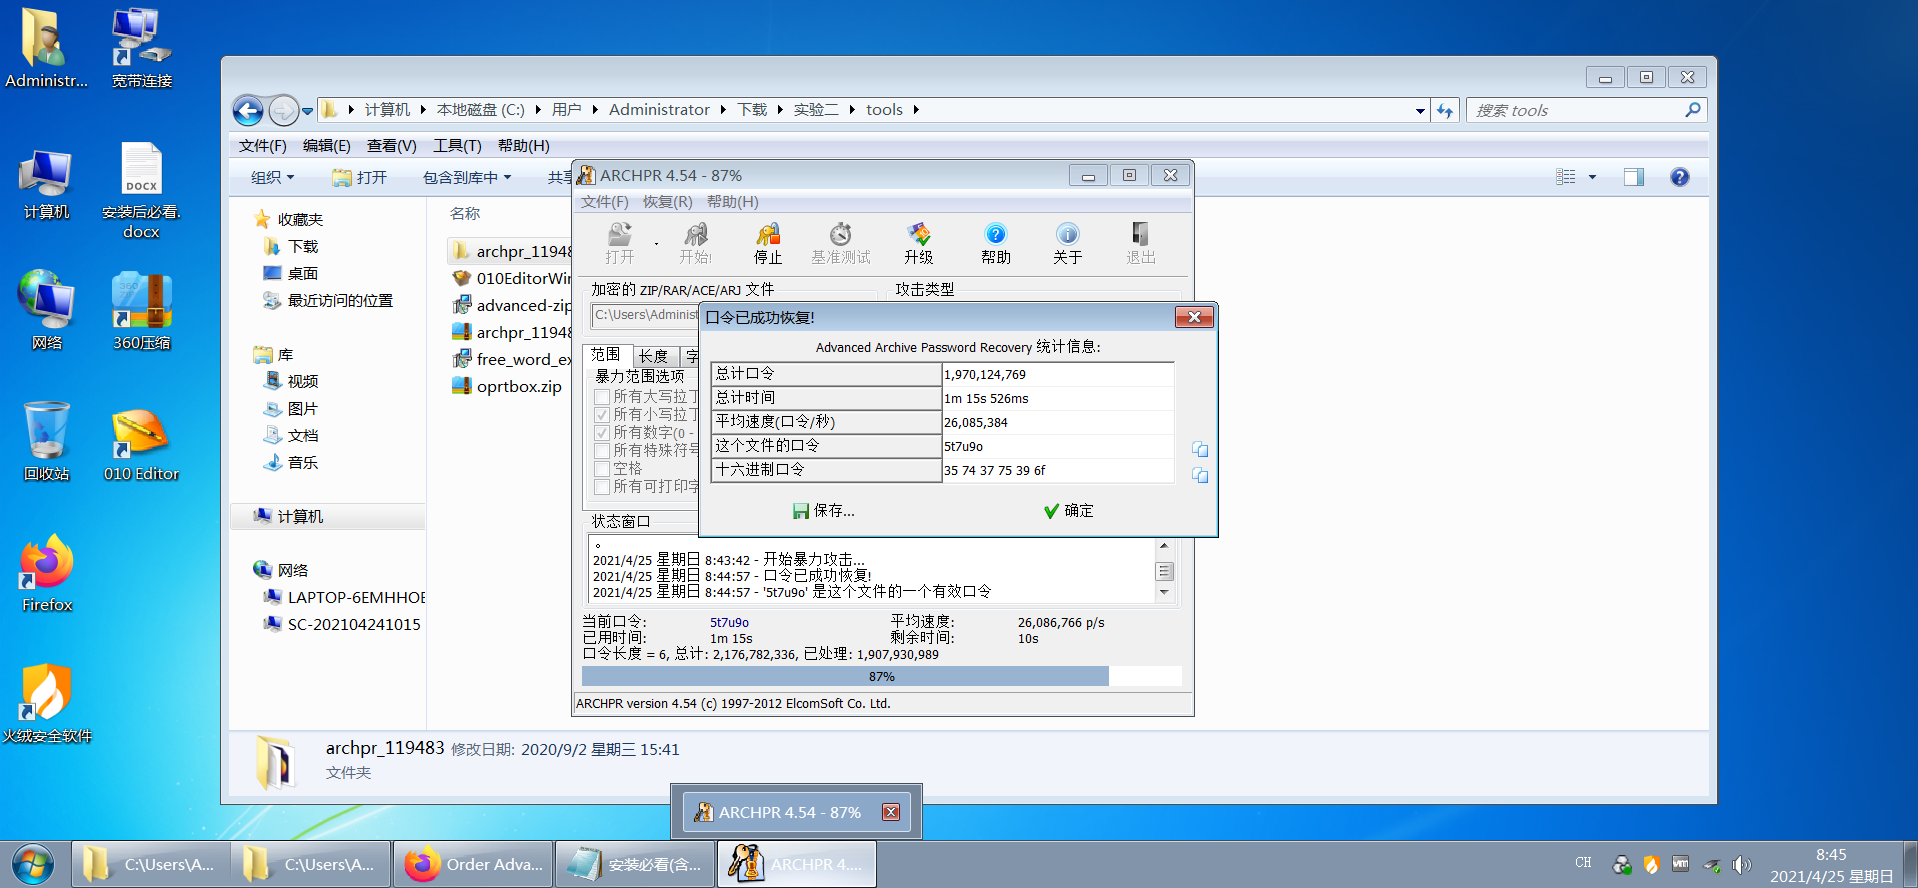The width and height of the screenshot is (1918, 888).
Task: Click the Explorer back navigation arrow
Action: (x=248, y=110)
